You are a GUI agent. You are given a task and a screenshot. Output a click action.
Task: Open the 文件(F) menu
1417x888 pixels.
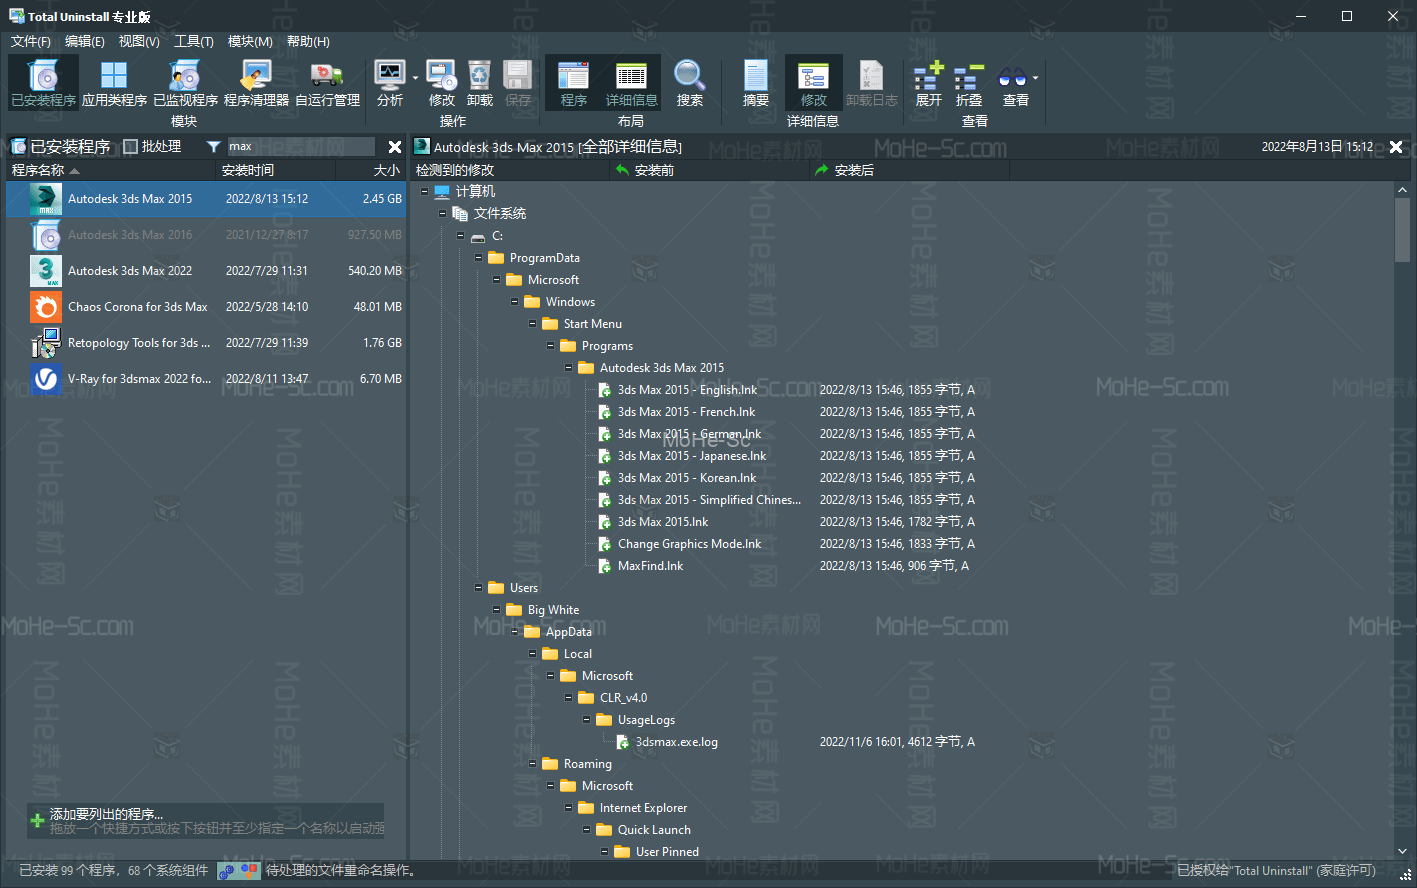[31, 41]
